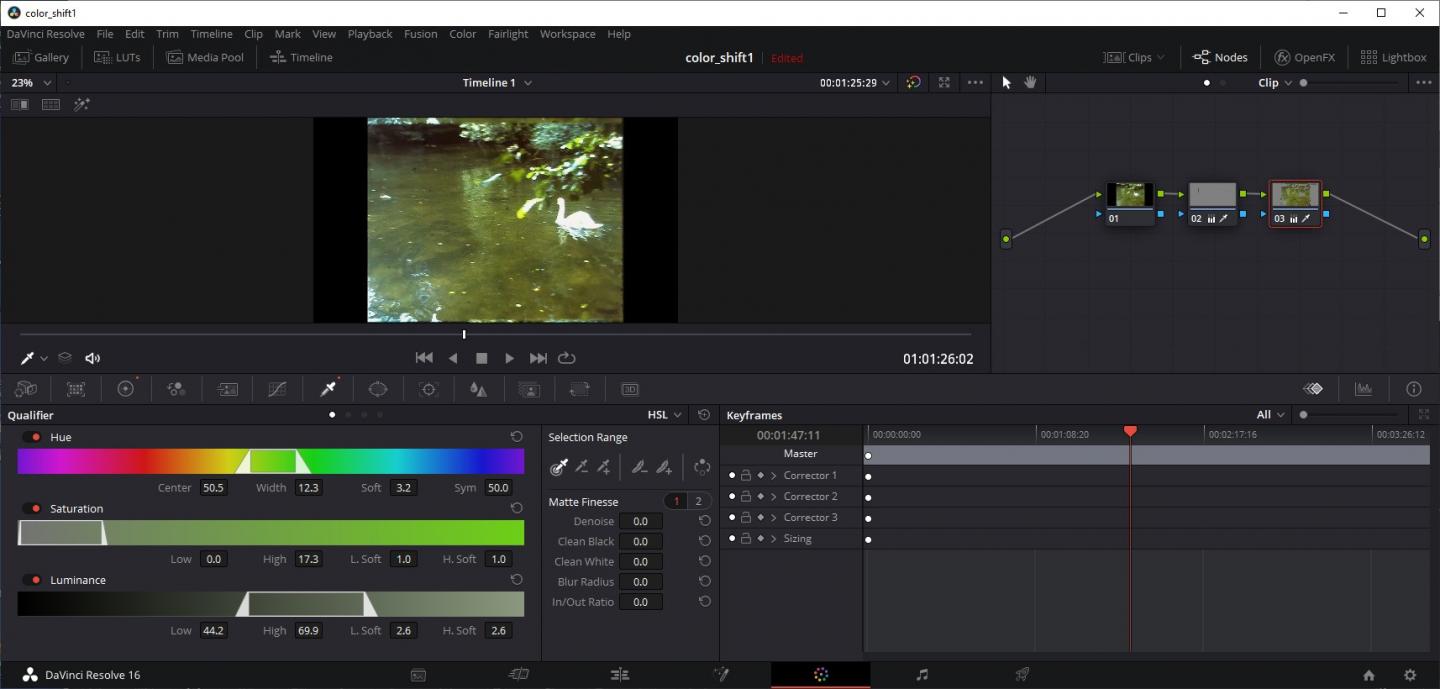Open the Playback menu
Viewport: 1440px width, 689px height.
(x=370, y=34)
